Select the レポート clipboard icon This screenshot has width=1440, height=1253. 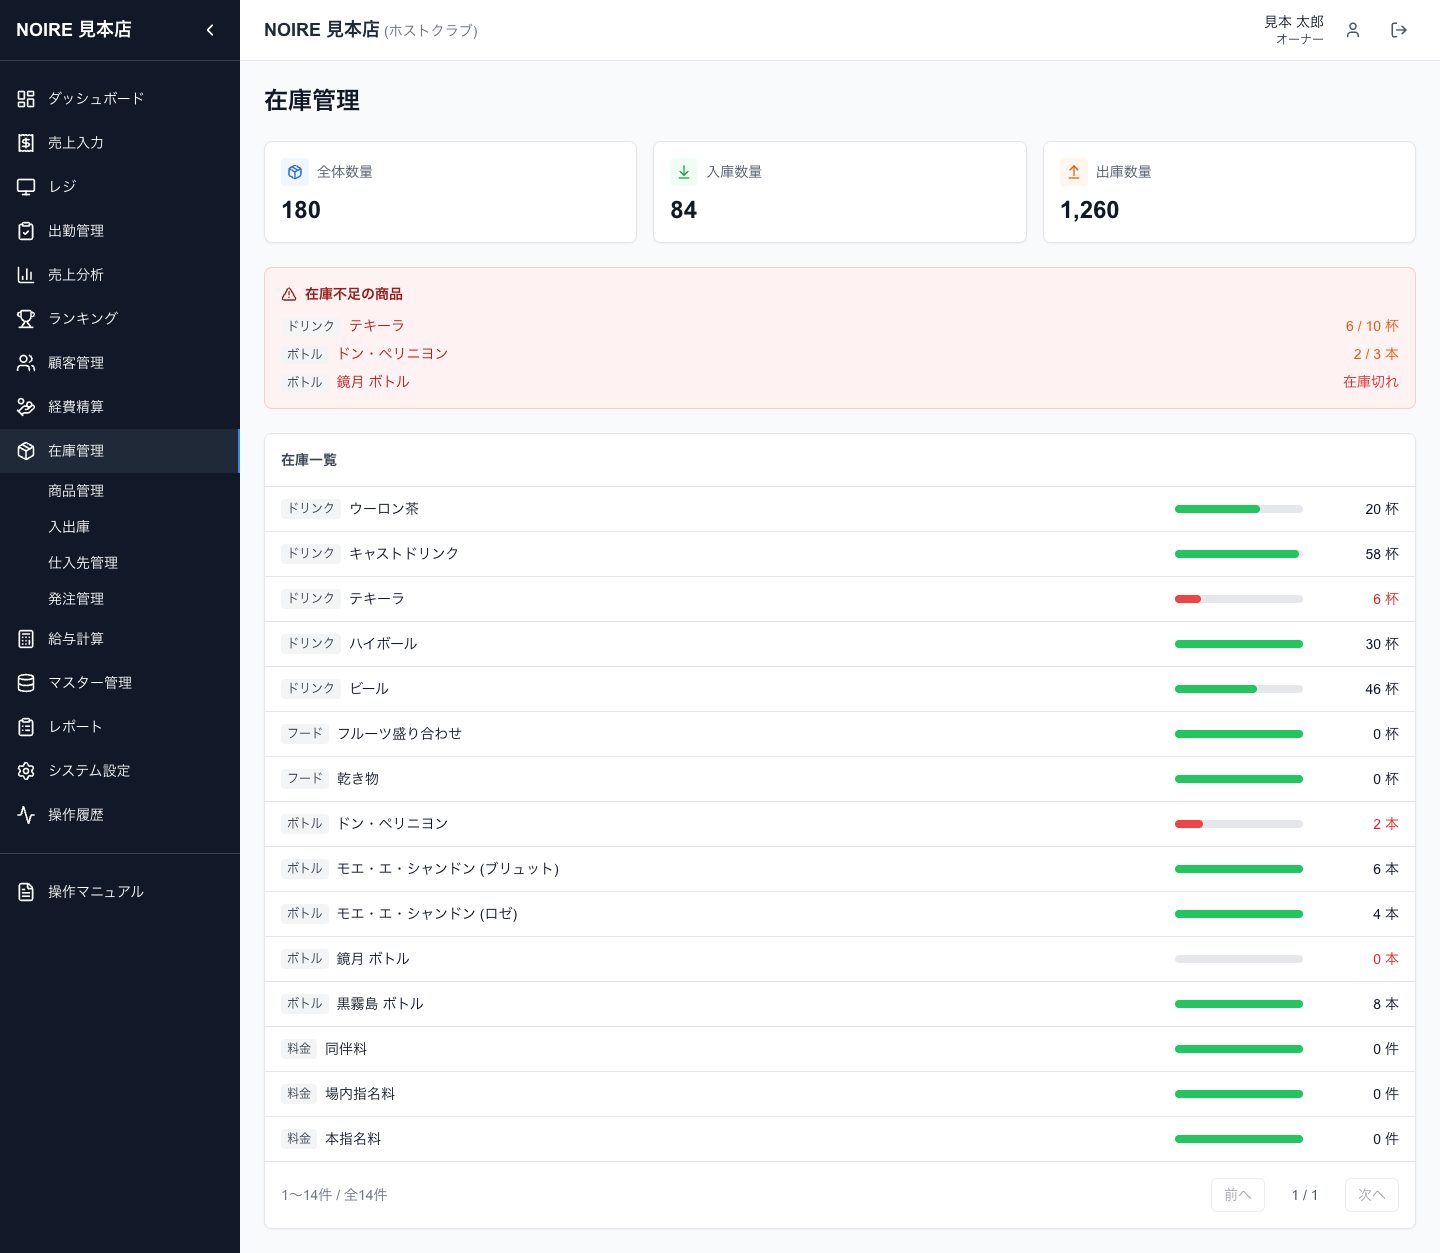pyautogui.click(x=26, y=727)
